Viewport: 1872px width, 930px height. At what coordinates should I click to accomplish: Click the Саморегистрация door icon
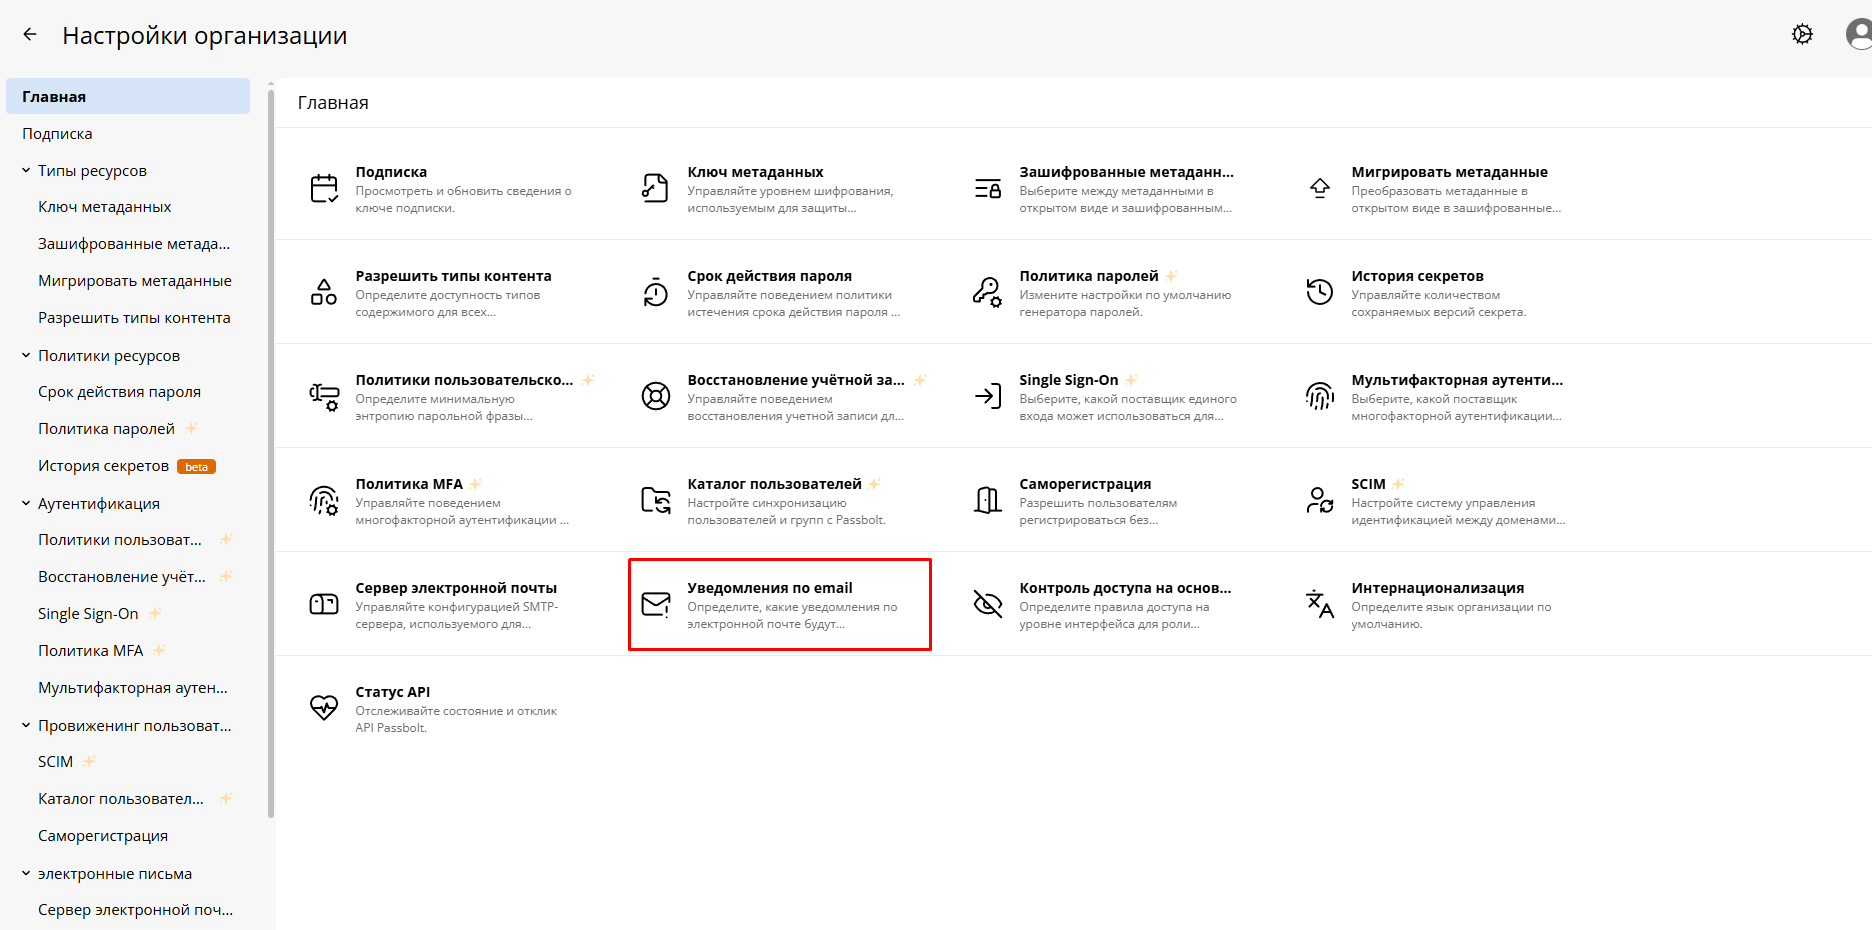[x=988, y=500]
